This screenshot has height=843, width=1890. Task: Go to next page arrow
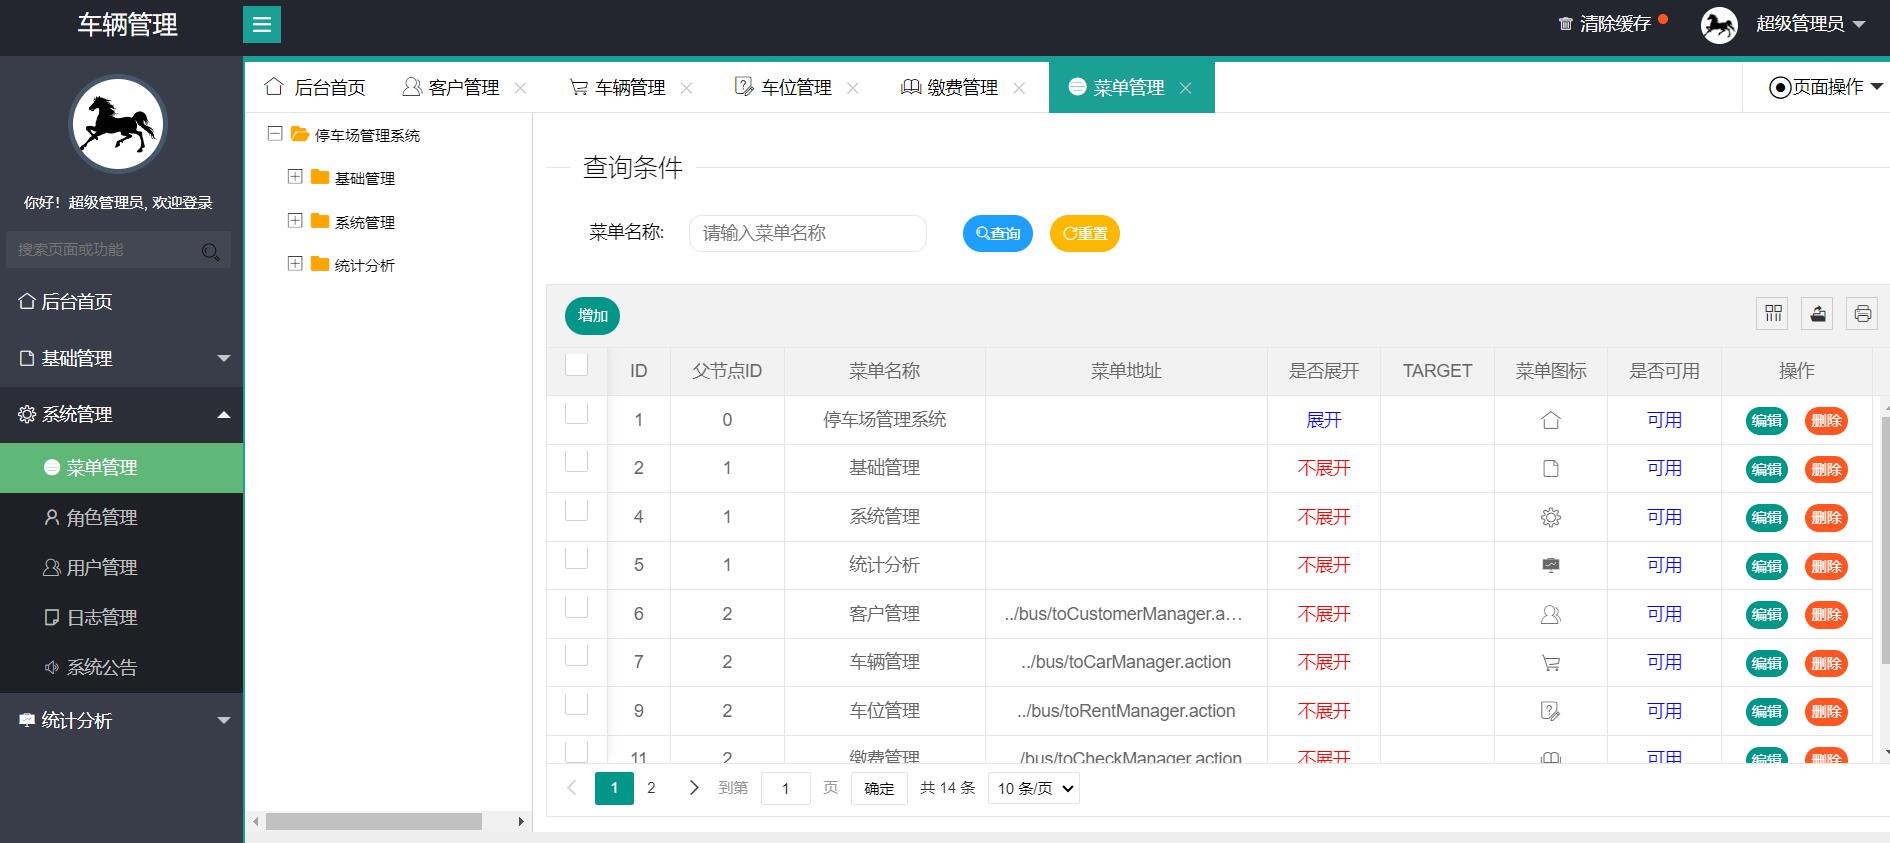coord(694,788)
